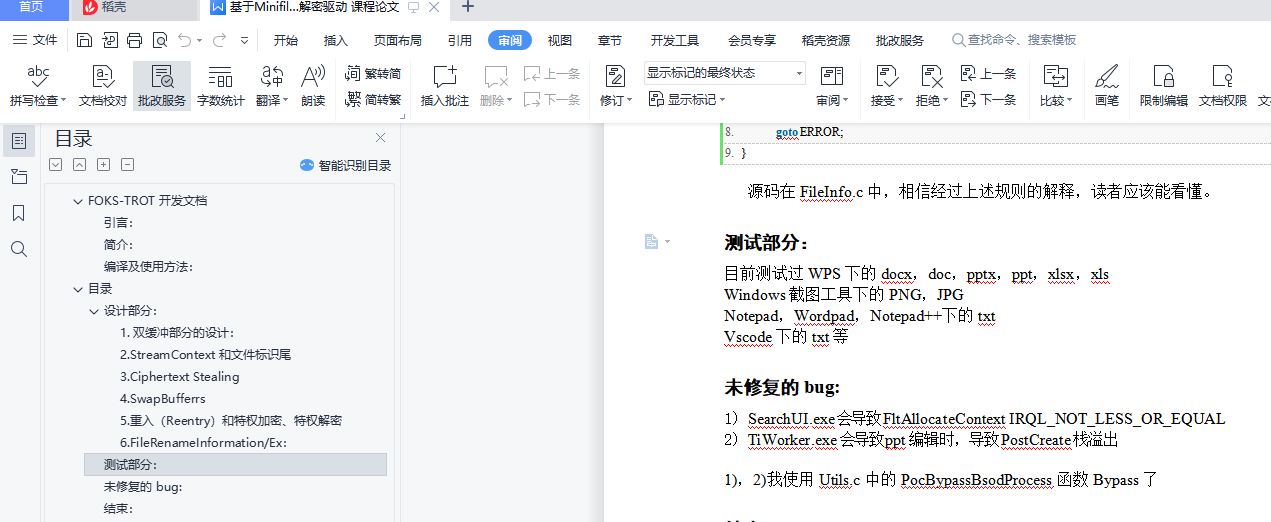The width and height of the screenshot is (1271, 522).
Task: Switch to the 开始 ribbon tab
Action: pyautogui.click(x=286, y=41)
